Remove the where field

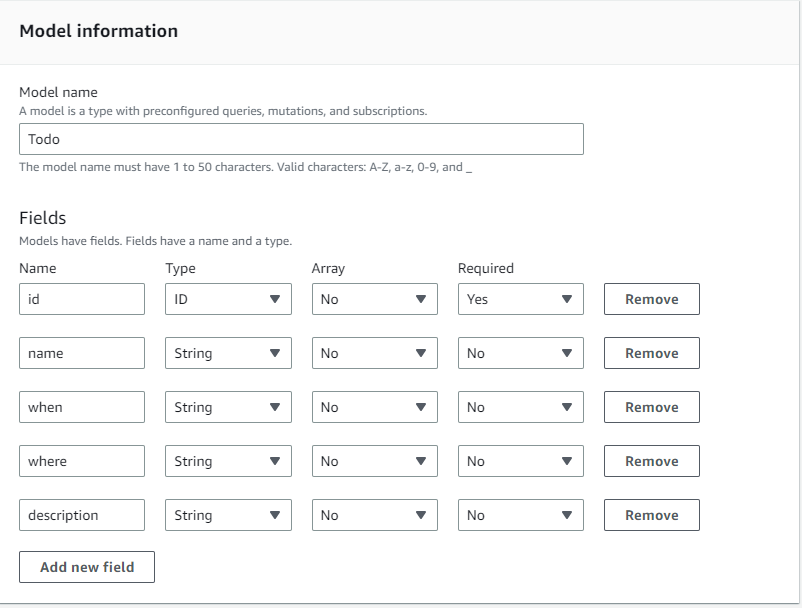coord(651,461)
